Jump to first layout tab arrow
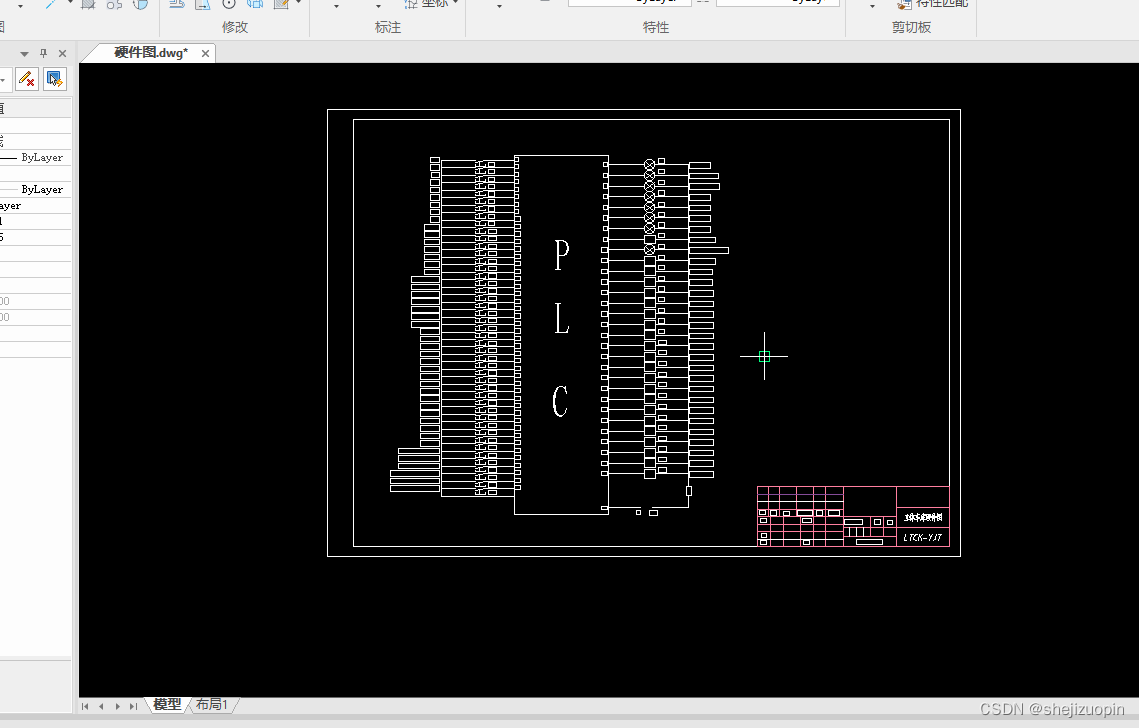Screen dimensions: 1139x728 (85, 705)
